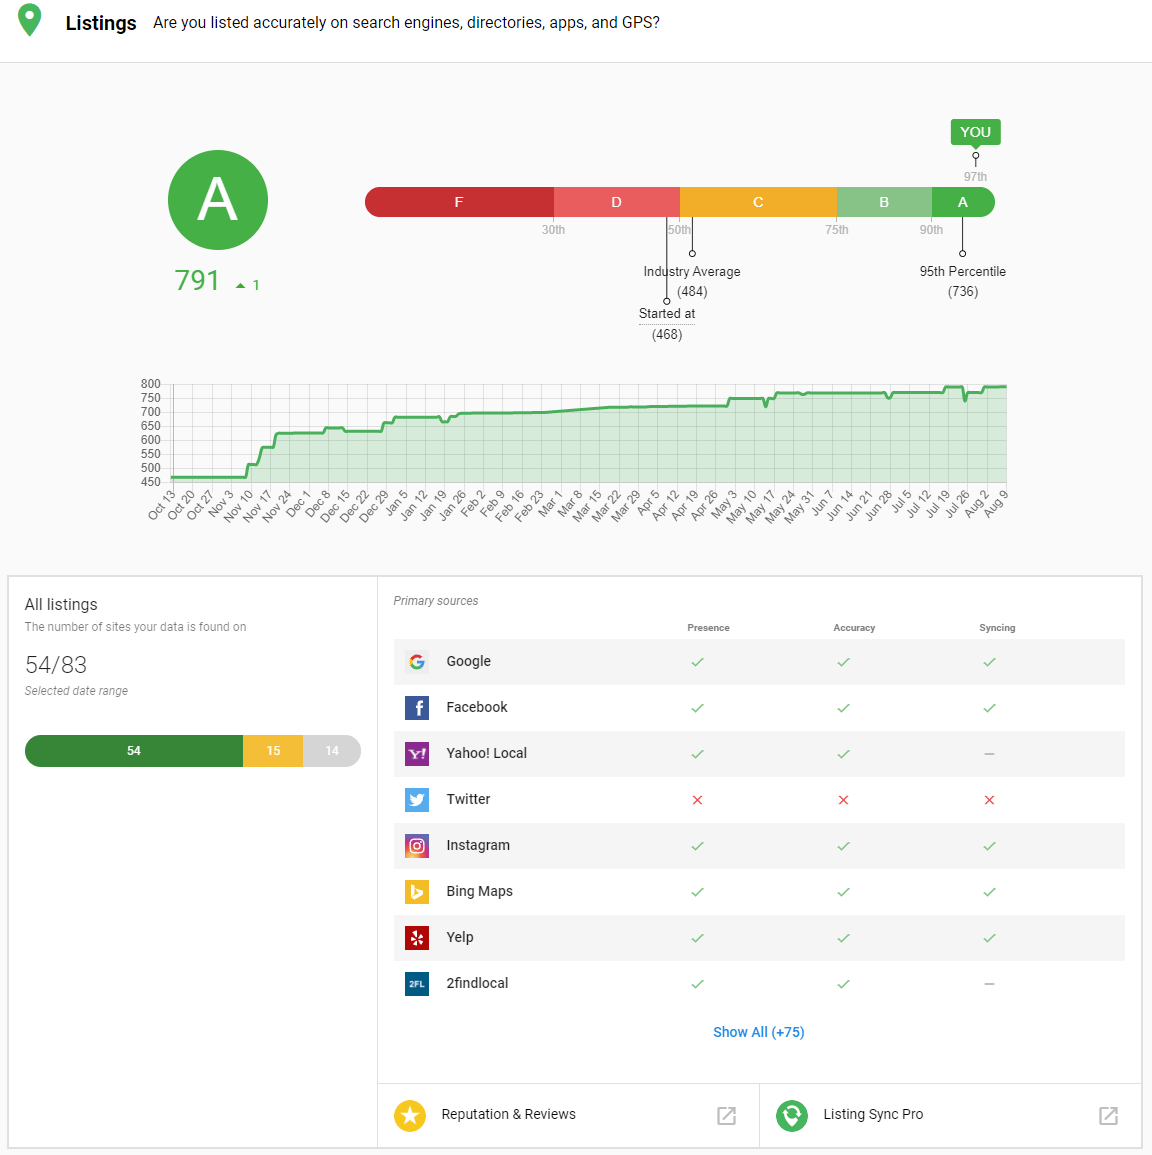Click Bing Maps' Syncing checkmark
This screenshot has width=1152, height=1155.
pos(989,892)
